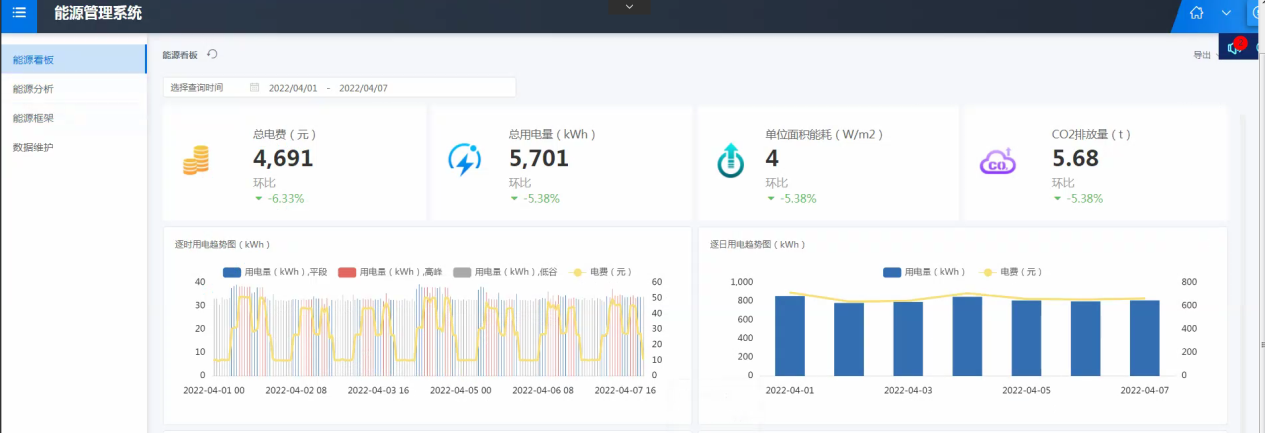Click the home icon in top bar
Screen dimensions: 1265x433
1197,13
